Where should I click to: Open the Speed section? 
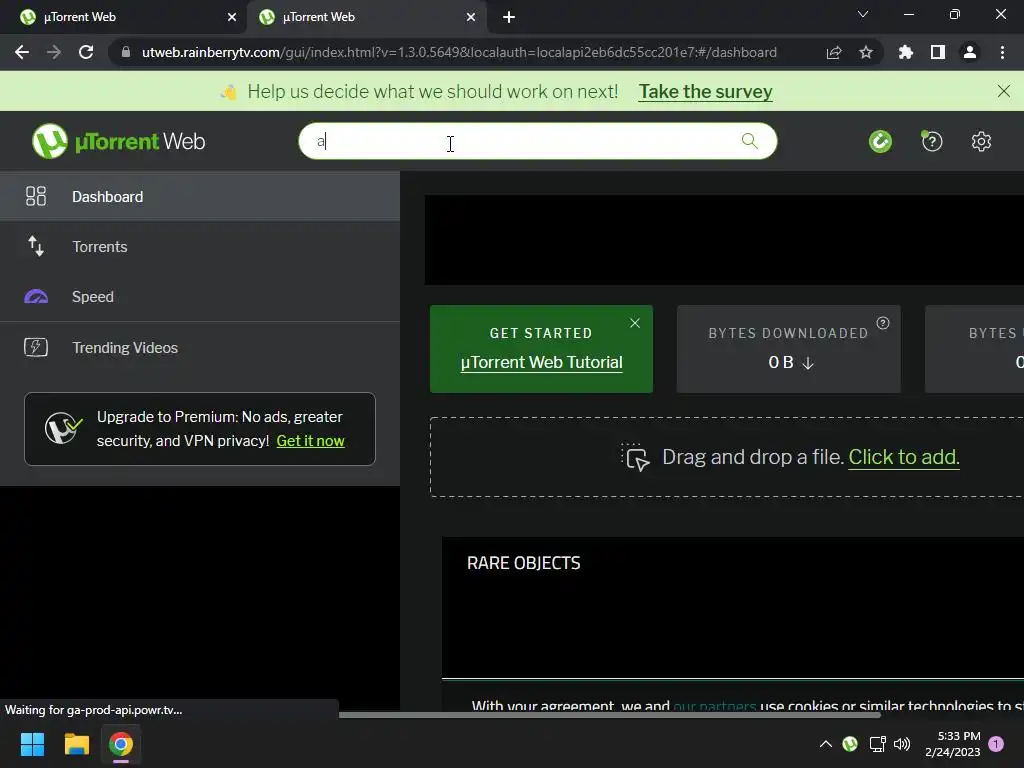200,296
